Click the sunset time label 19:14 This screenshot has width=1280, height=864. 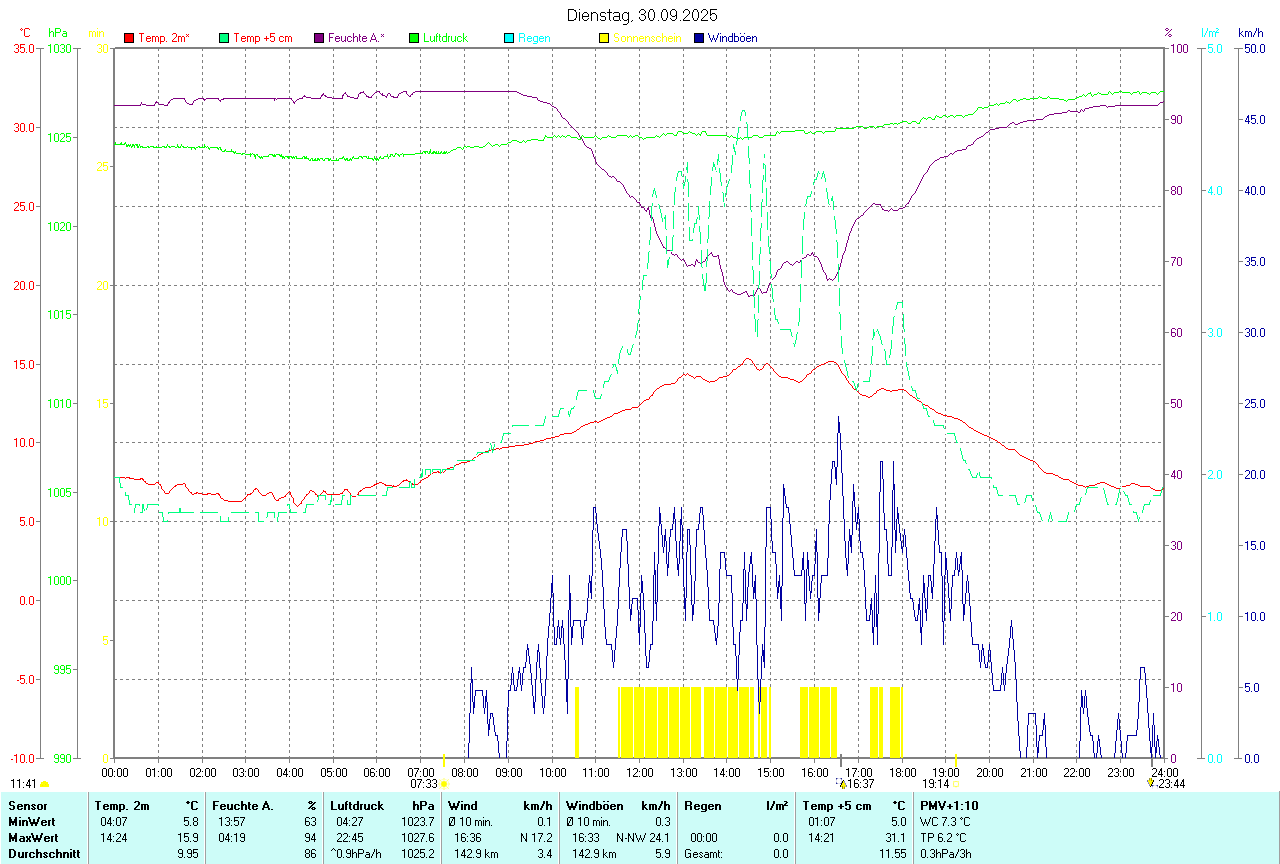(x=935, y=784)
